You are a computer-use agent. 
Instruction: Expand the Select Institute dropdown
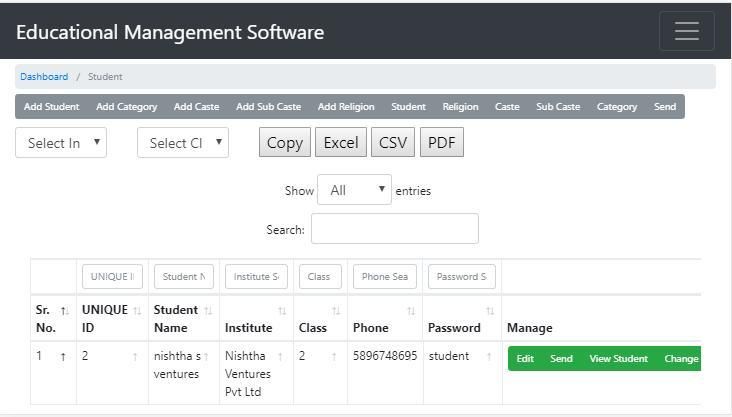pos(61,143)
